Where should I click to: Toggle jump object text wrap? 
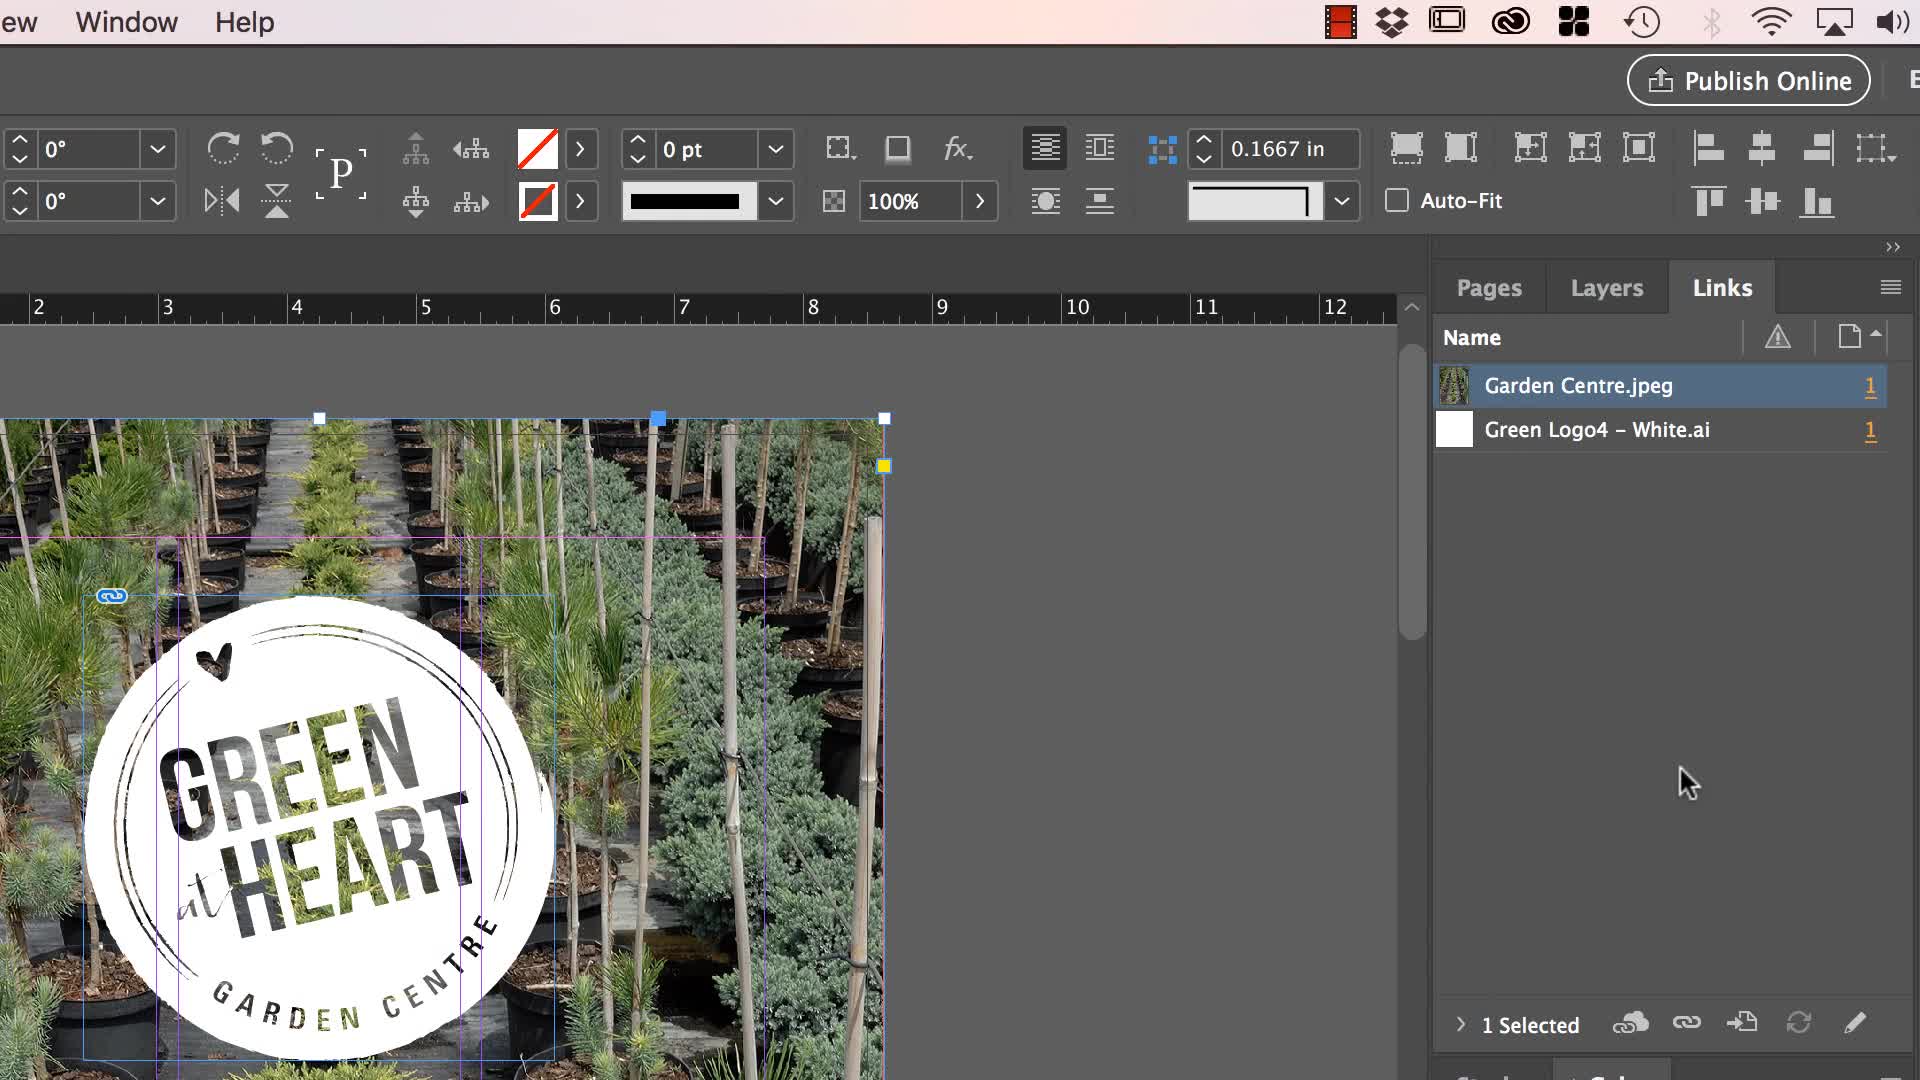[x=1100, y=201]
